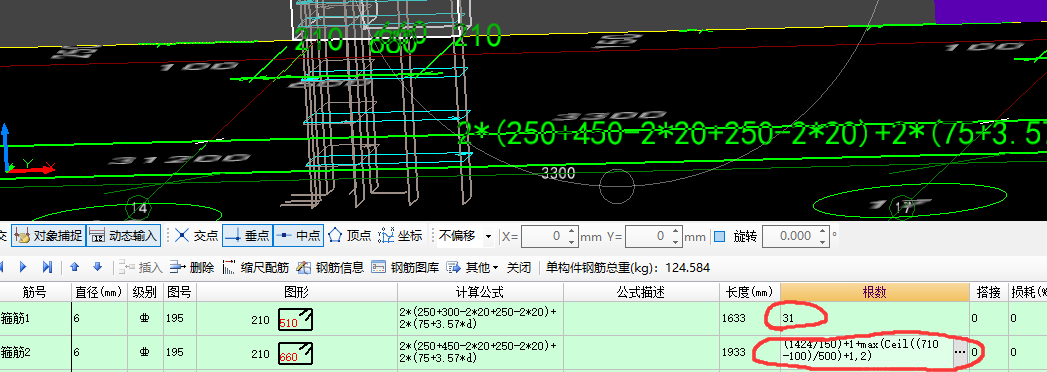Viewport: 1047px width, 372px height.
Task: Open the 钢筋图库 rebar shape library
Action: pos(405,268)
